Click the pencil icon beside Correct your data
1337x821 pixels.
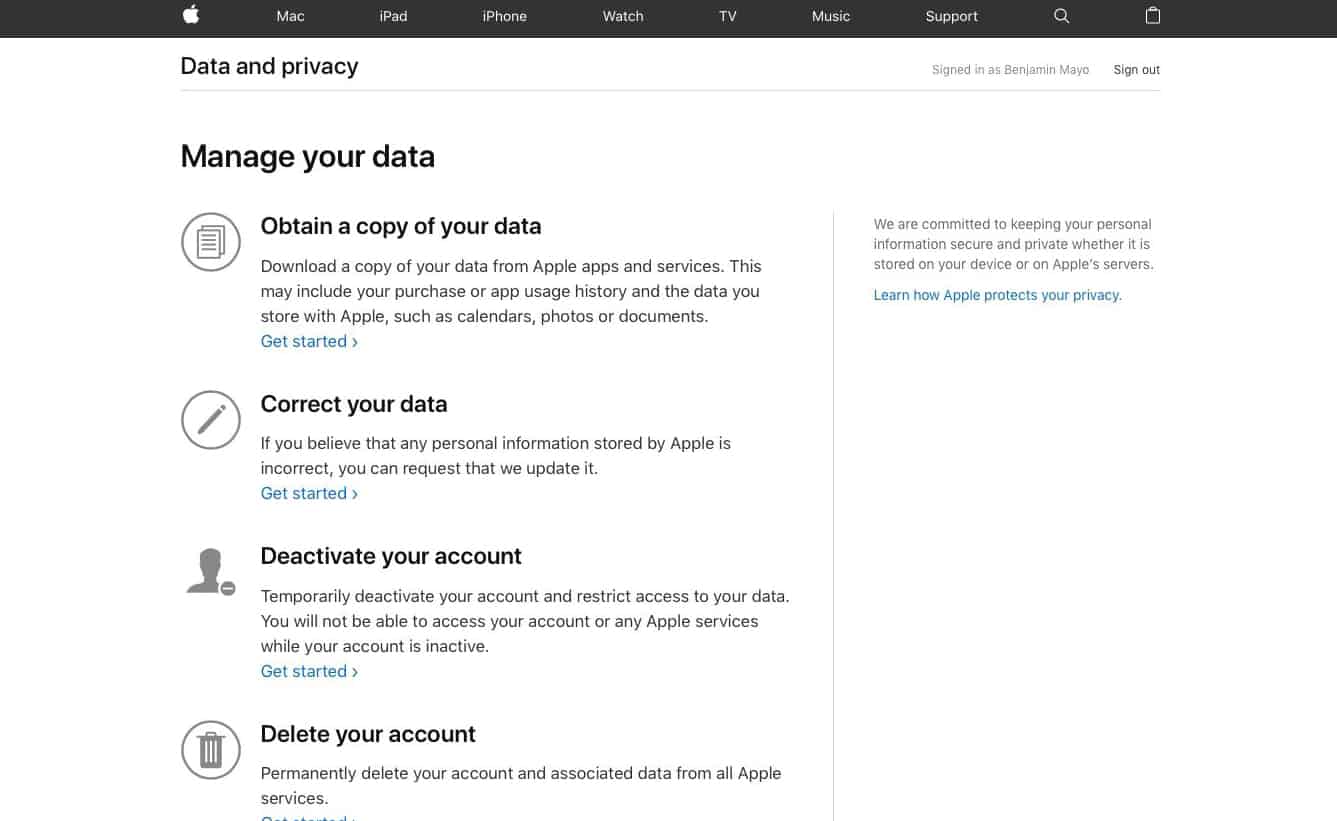click(x=211, y=420)
